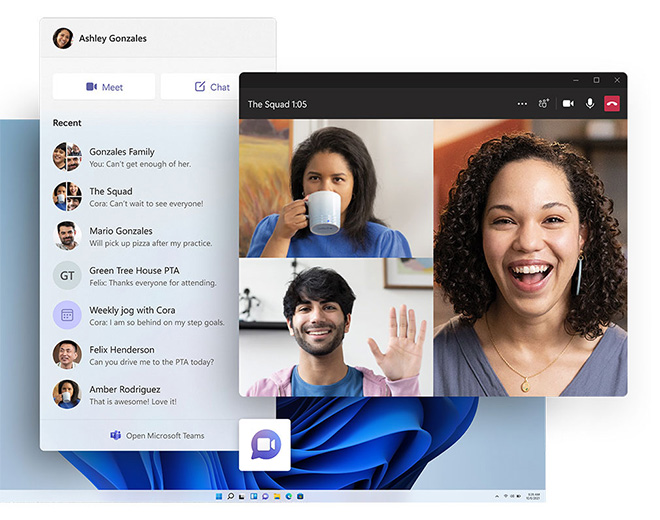Screen dimensions: 660x520
Task: Click the large Teams Chat icon tile
Action: click(265, 445)
